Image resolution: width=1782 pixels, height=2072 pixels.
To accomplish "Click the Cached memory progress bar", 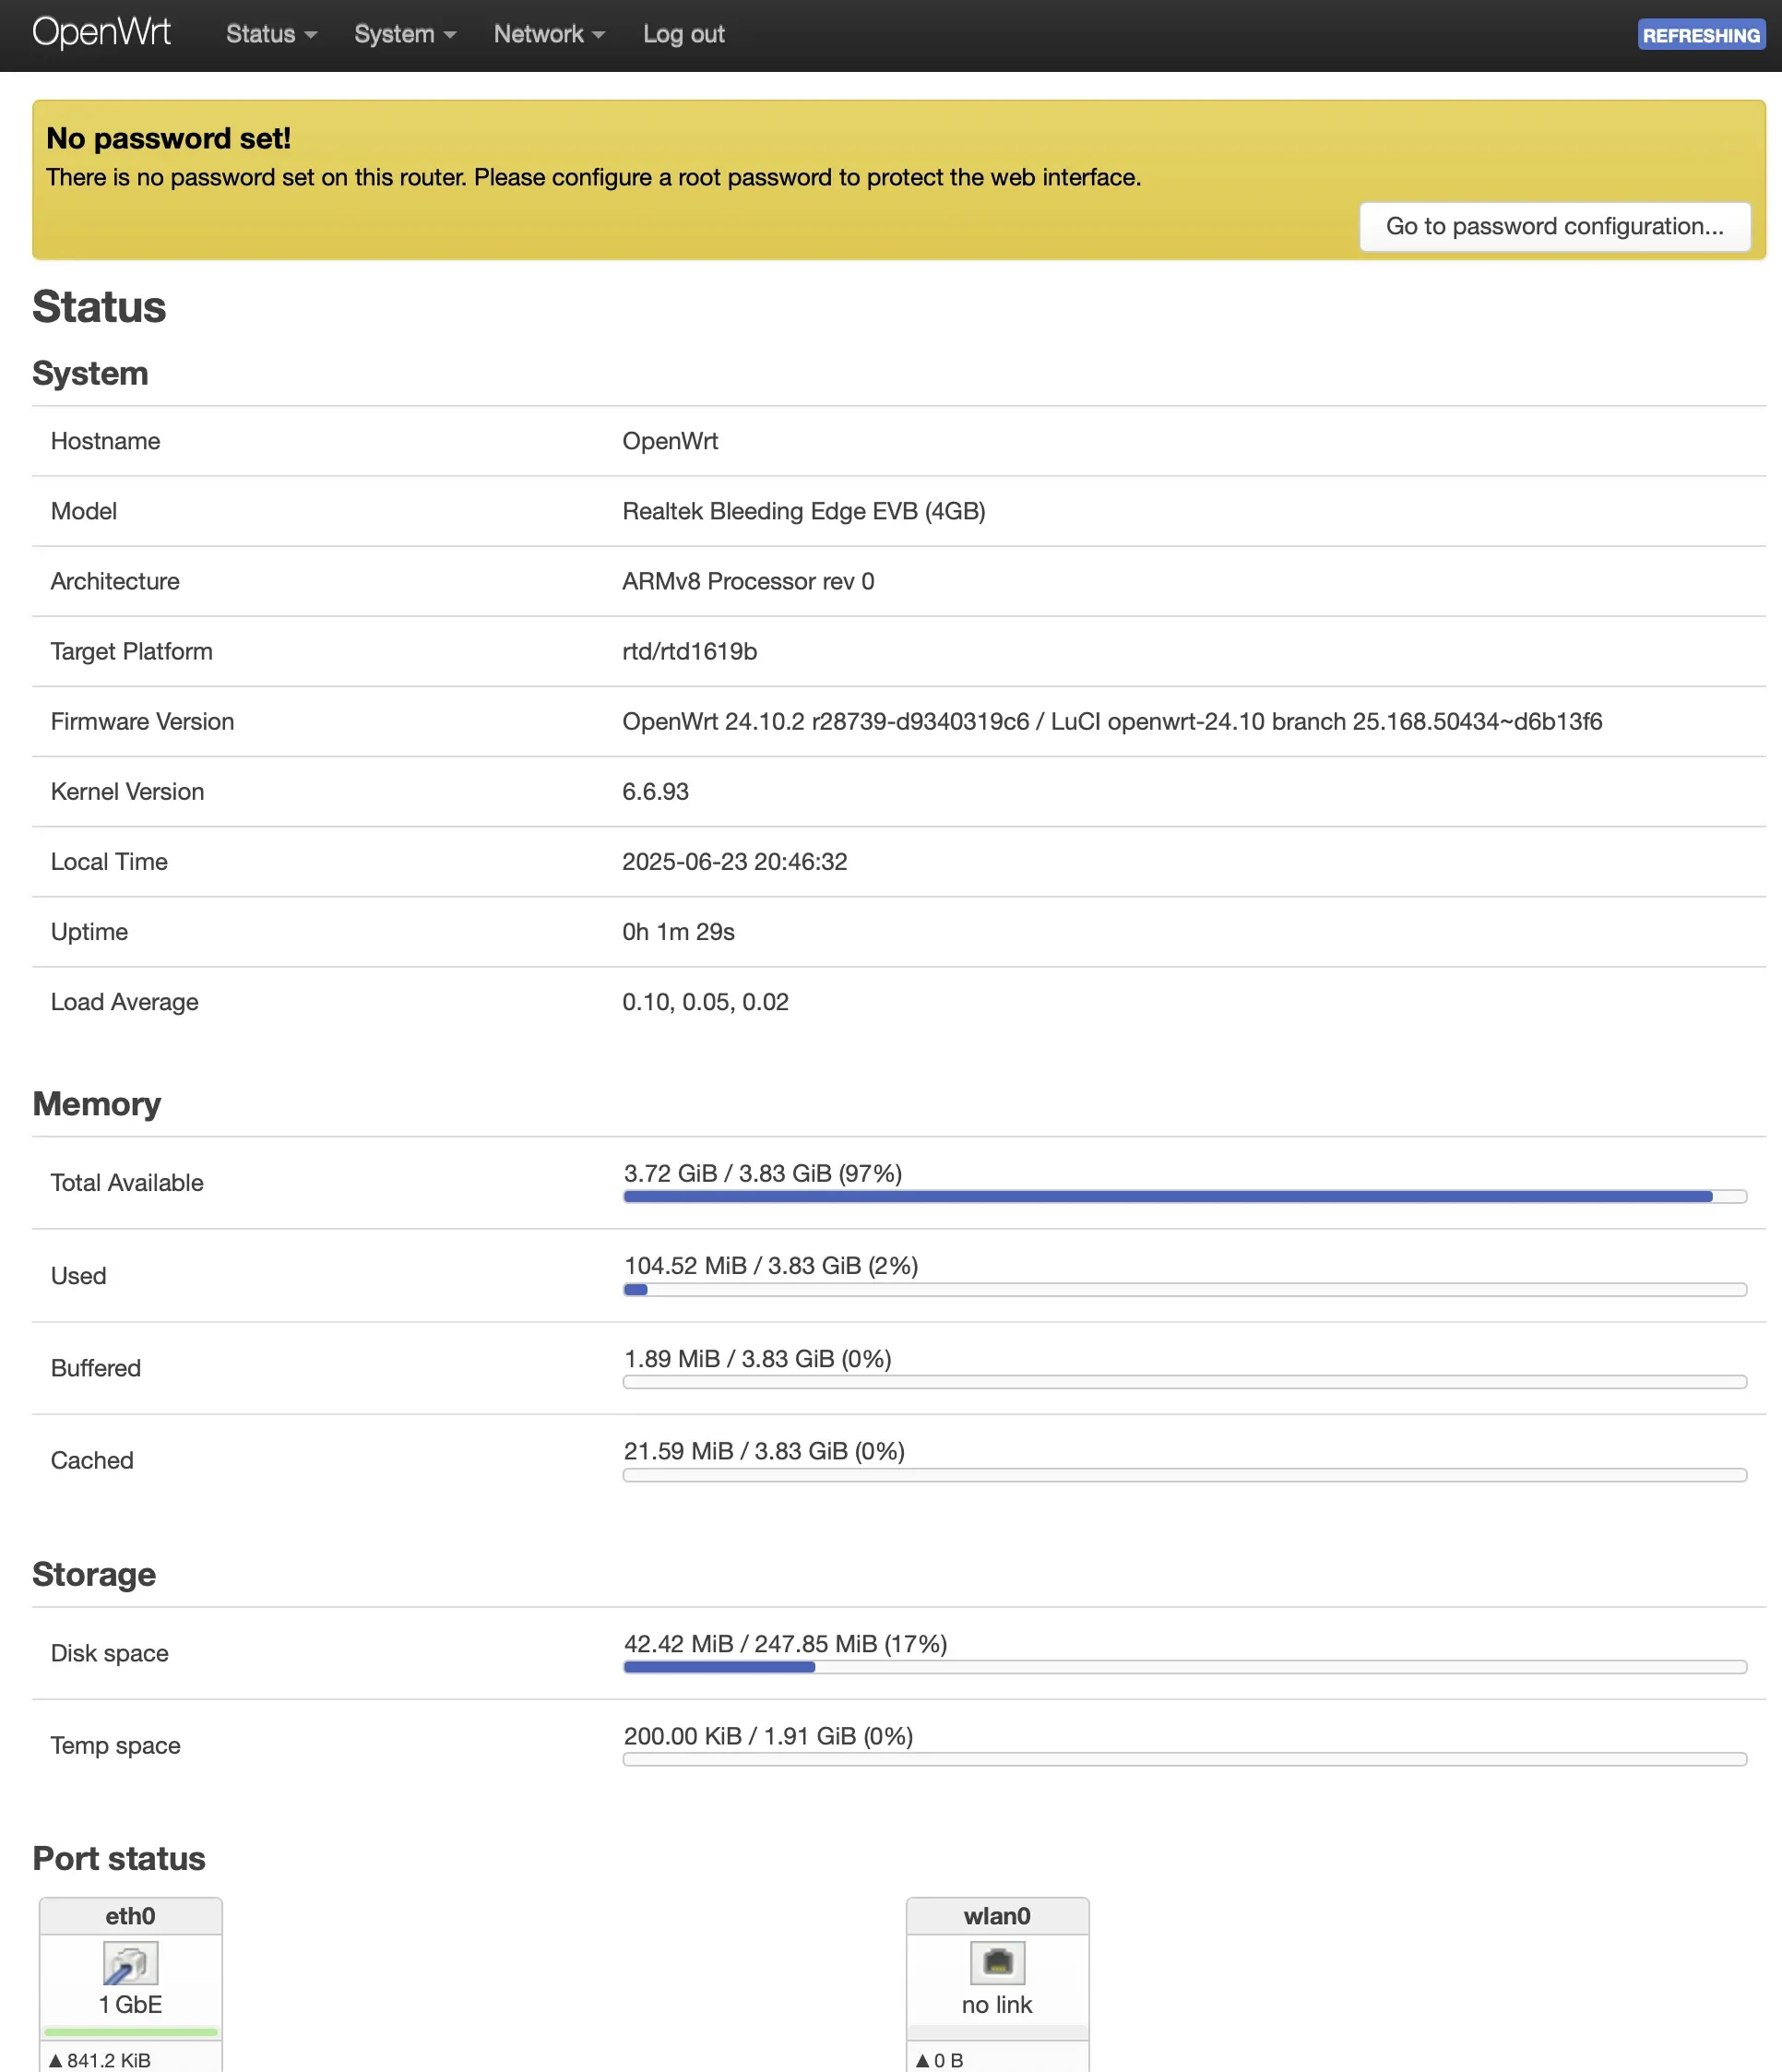I will pyautogui.click(x=1184, y=1475).
